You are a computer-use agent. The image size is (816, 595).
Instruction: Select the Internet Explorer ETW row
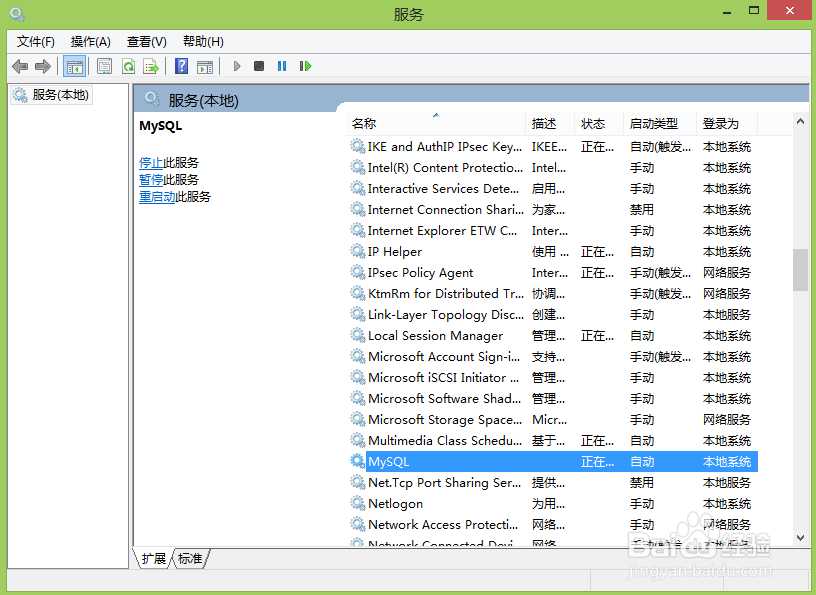pyautogui.click(x=553, y=231)
